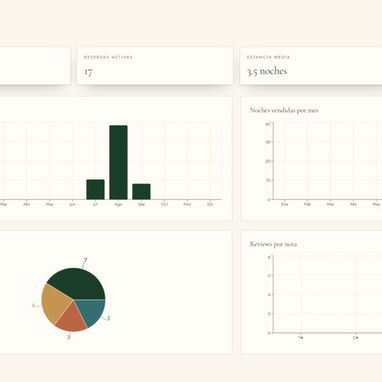Click the 30 tick on Noches vendidas axis

[268, 142]
